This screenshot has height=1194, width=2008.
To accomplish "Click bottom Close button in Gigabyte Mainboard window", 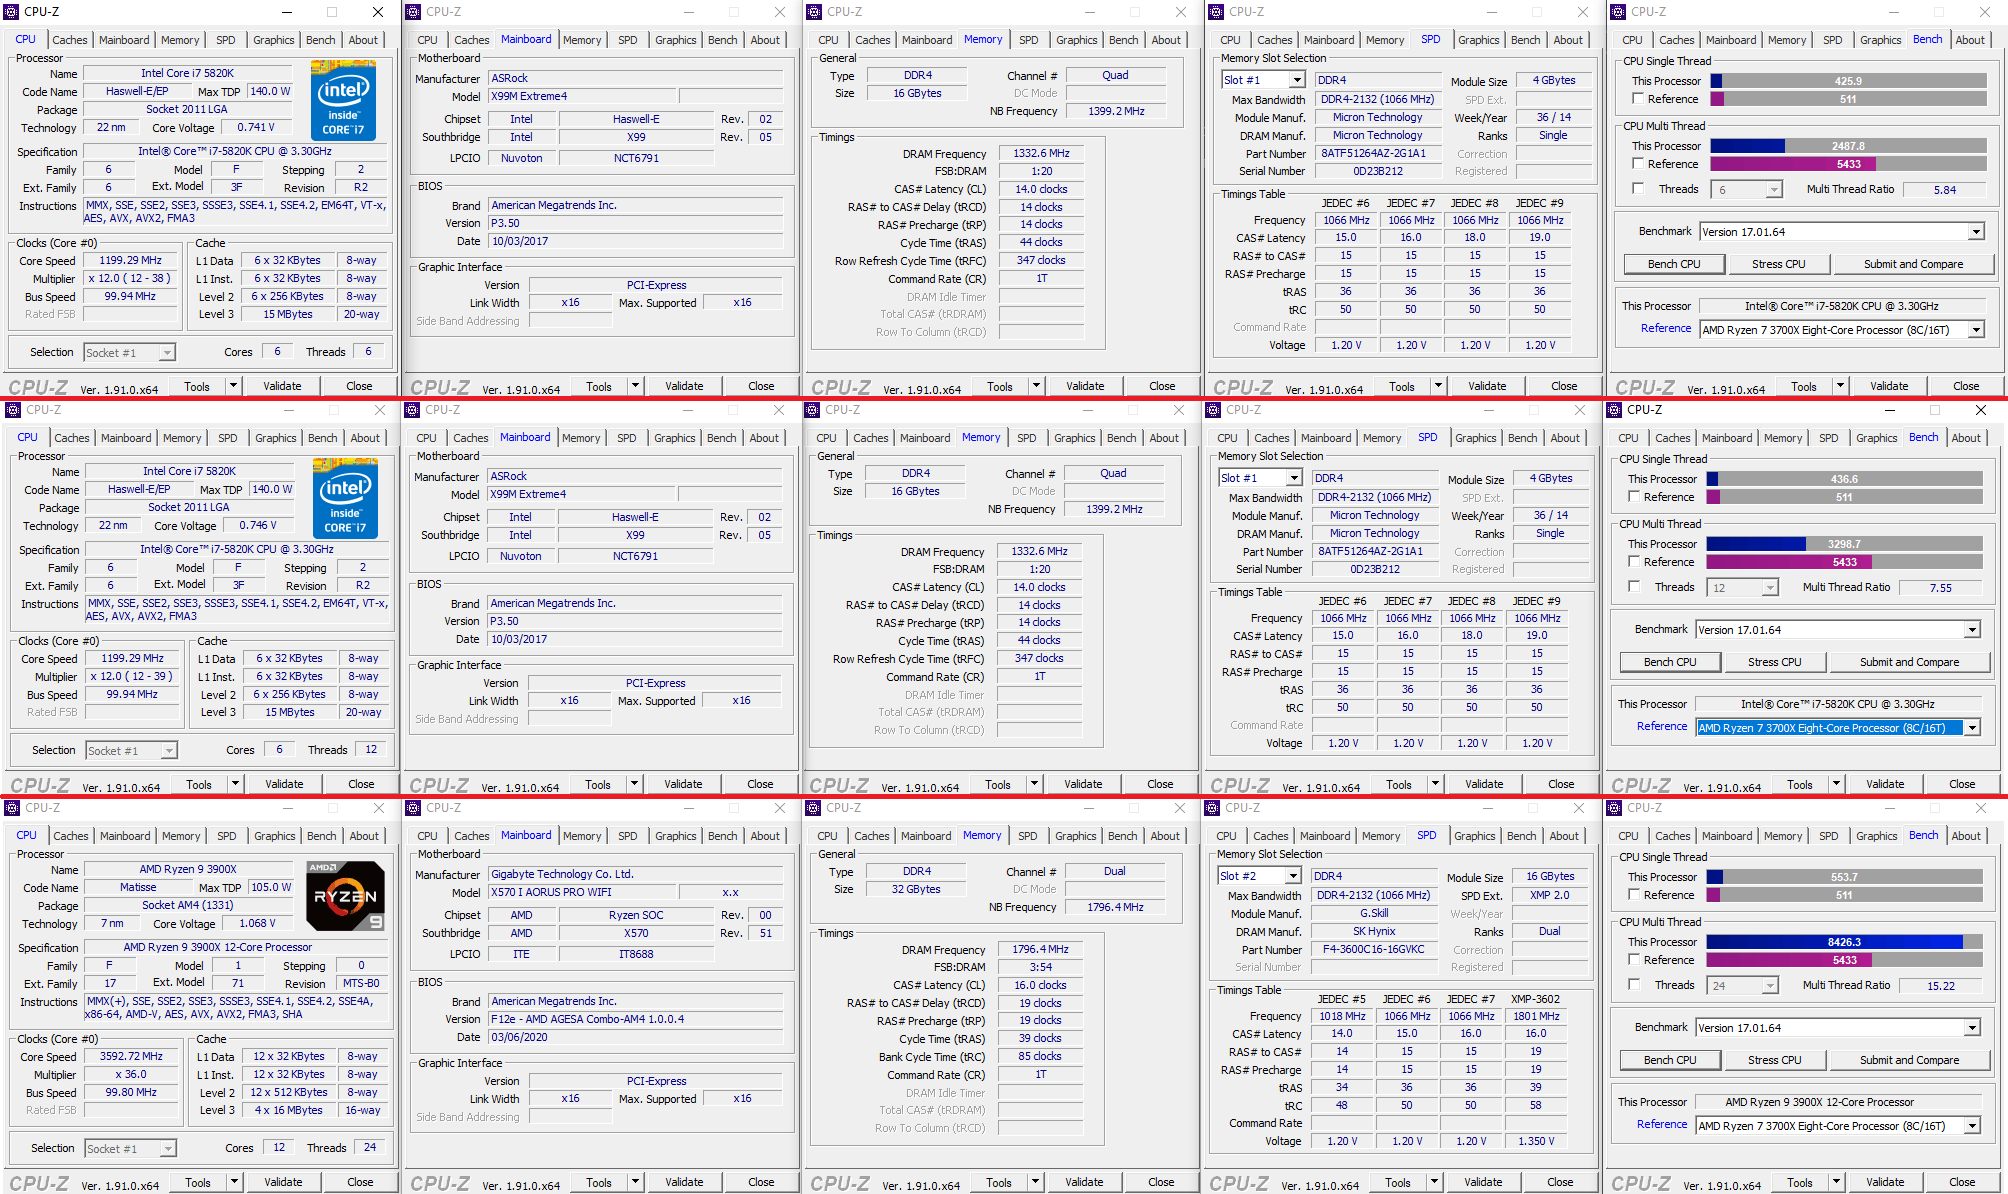I will 761,1182.
